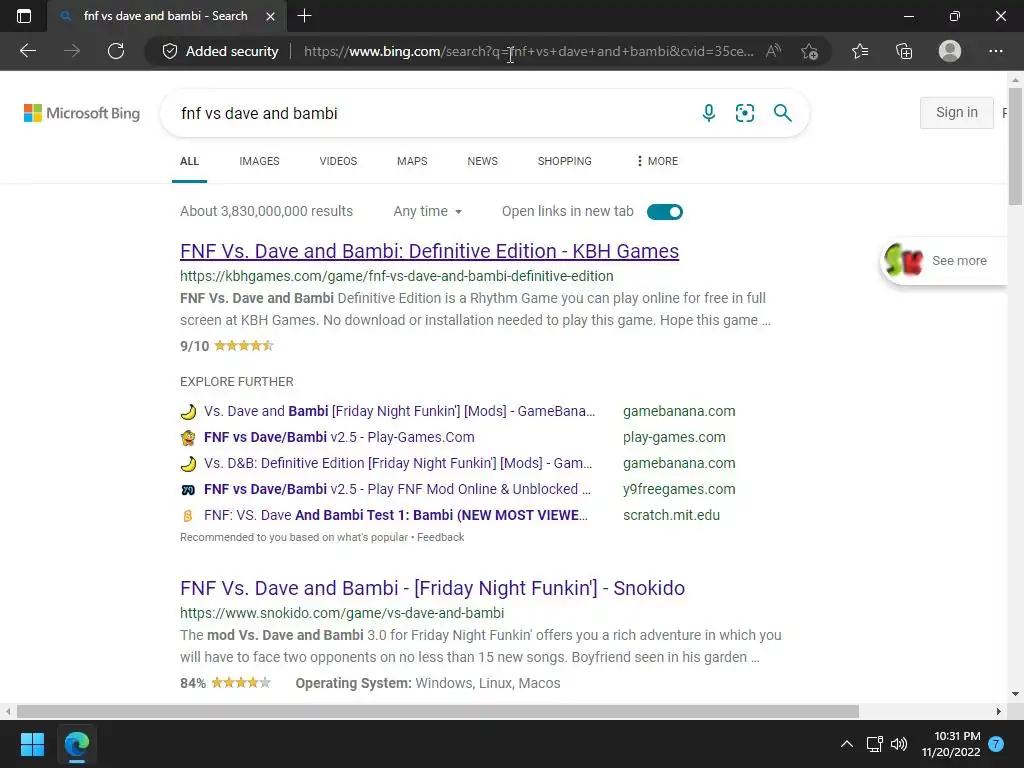This screenshot has height=768, width=1024.
Task: Switch to the MAPS tab
Action: 412,161
